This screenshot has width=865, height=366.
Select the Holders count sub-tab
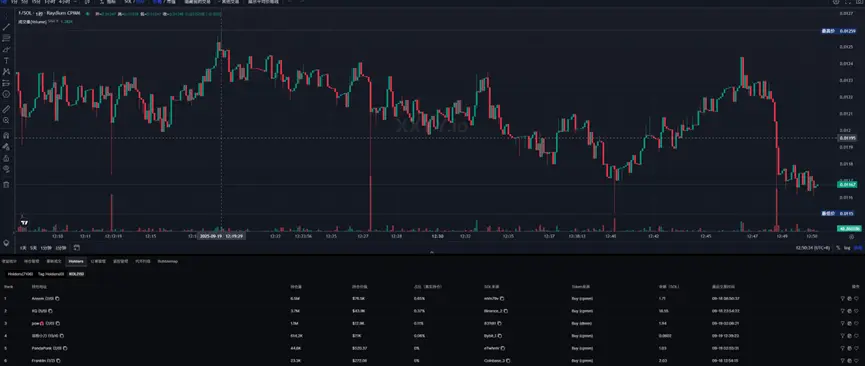click(20, 274)
